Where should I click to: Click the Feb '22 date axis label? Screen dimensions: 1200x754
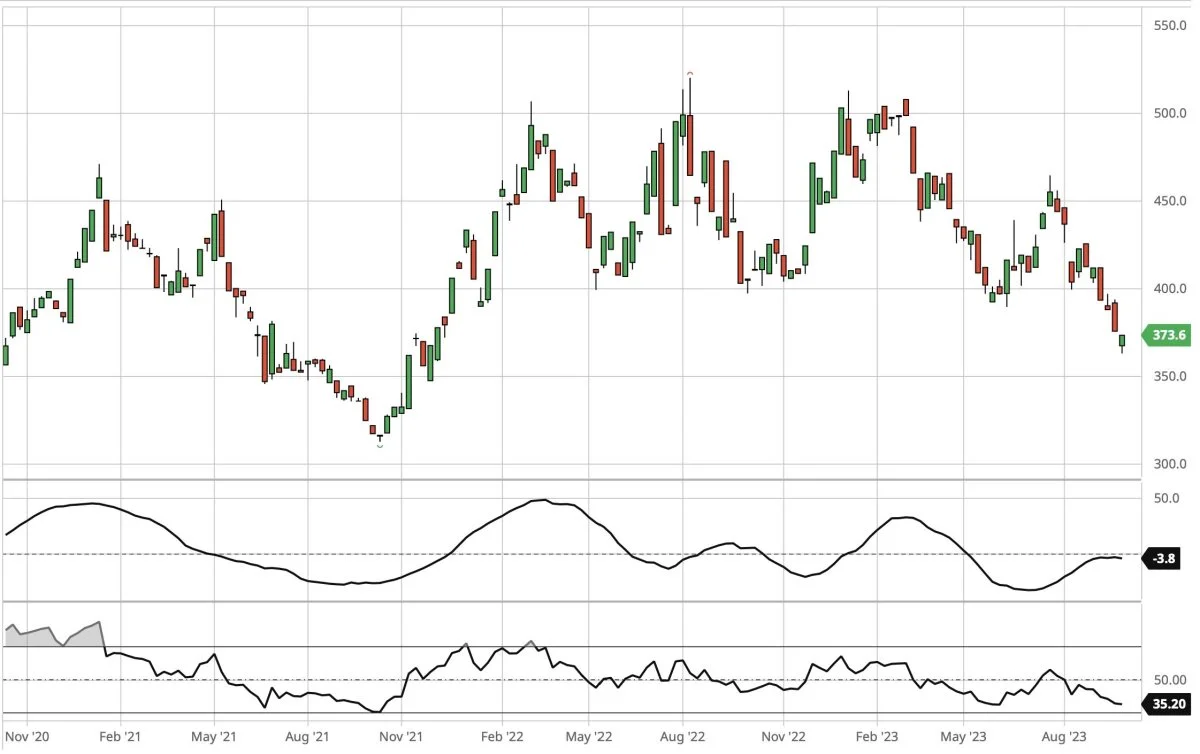click(504, 738)
